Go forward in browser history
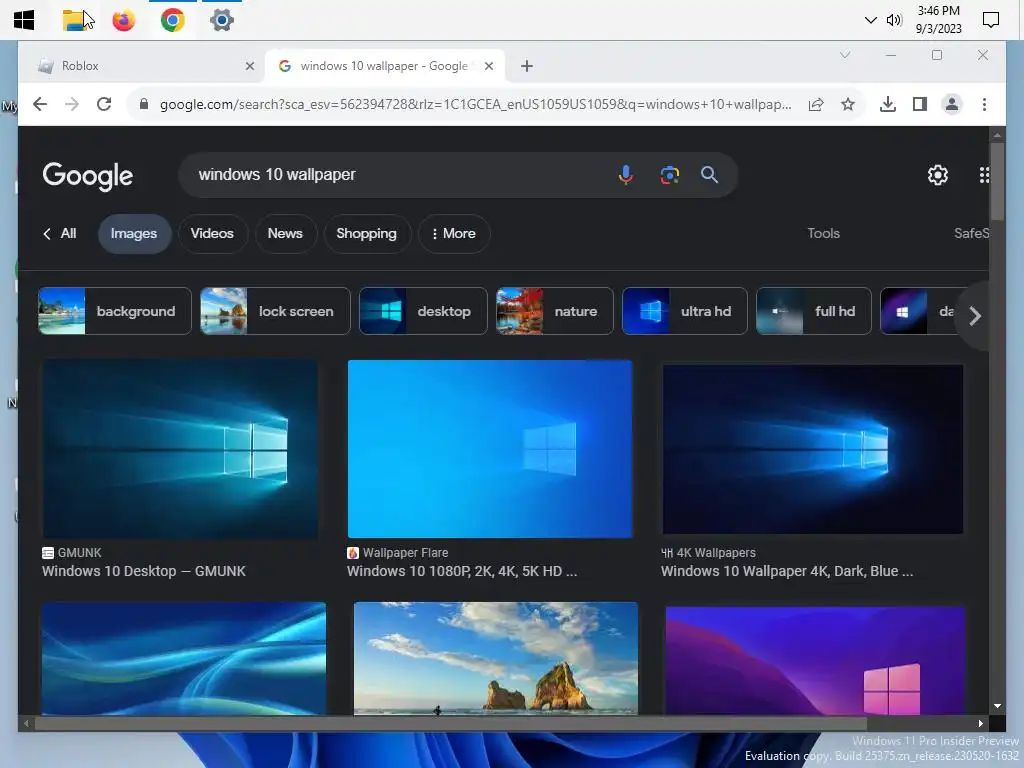Image resolution: width=1024 pixels, height=768 pixels. pyautogui.click(x=72, y=104)
